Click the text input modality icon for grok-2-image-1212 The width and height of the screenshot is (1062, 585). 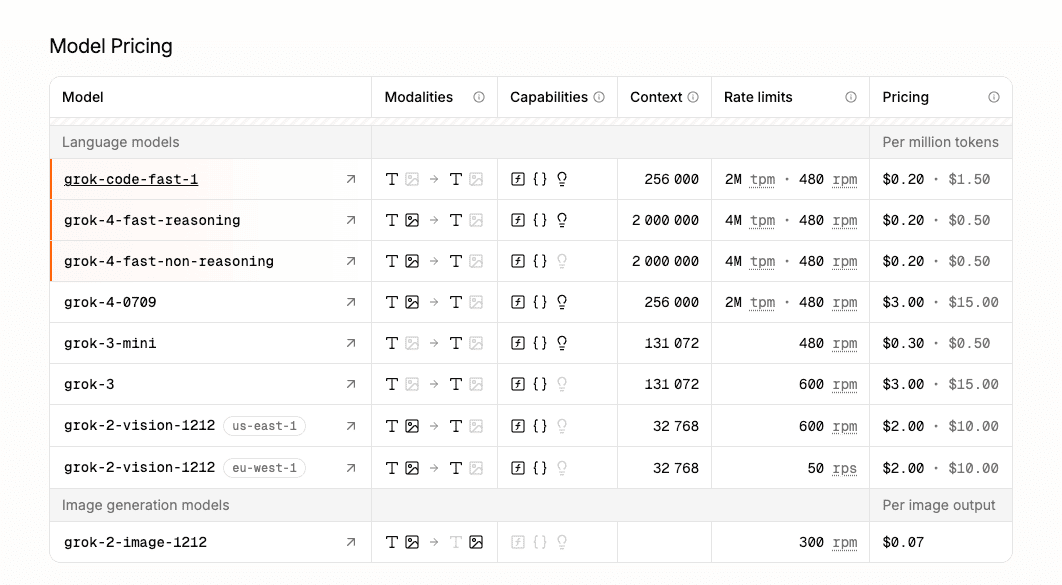(390, 542)
